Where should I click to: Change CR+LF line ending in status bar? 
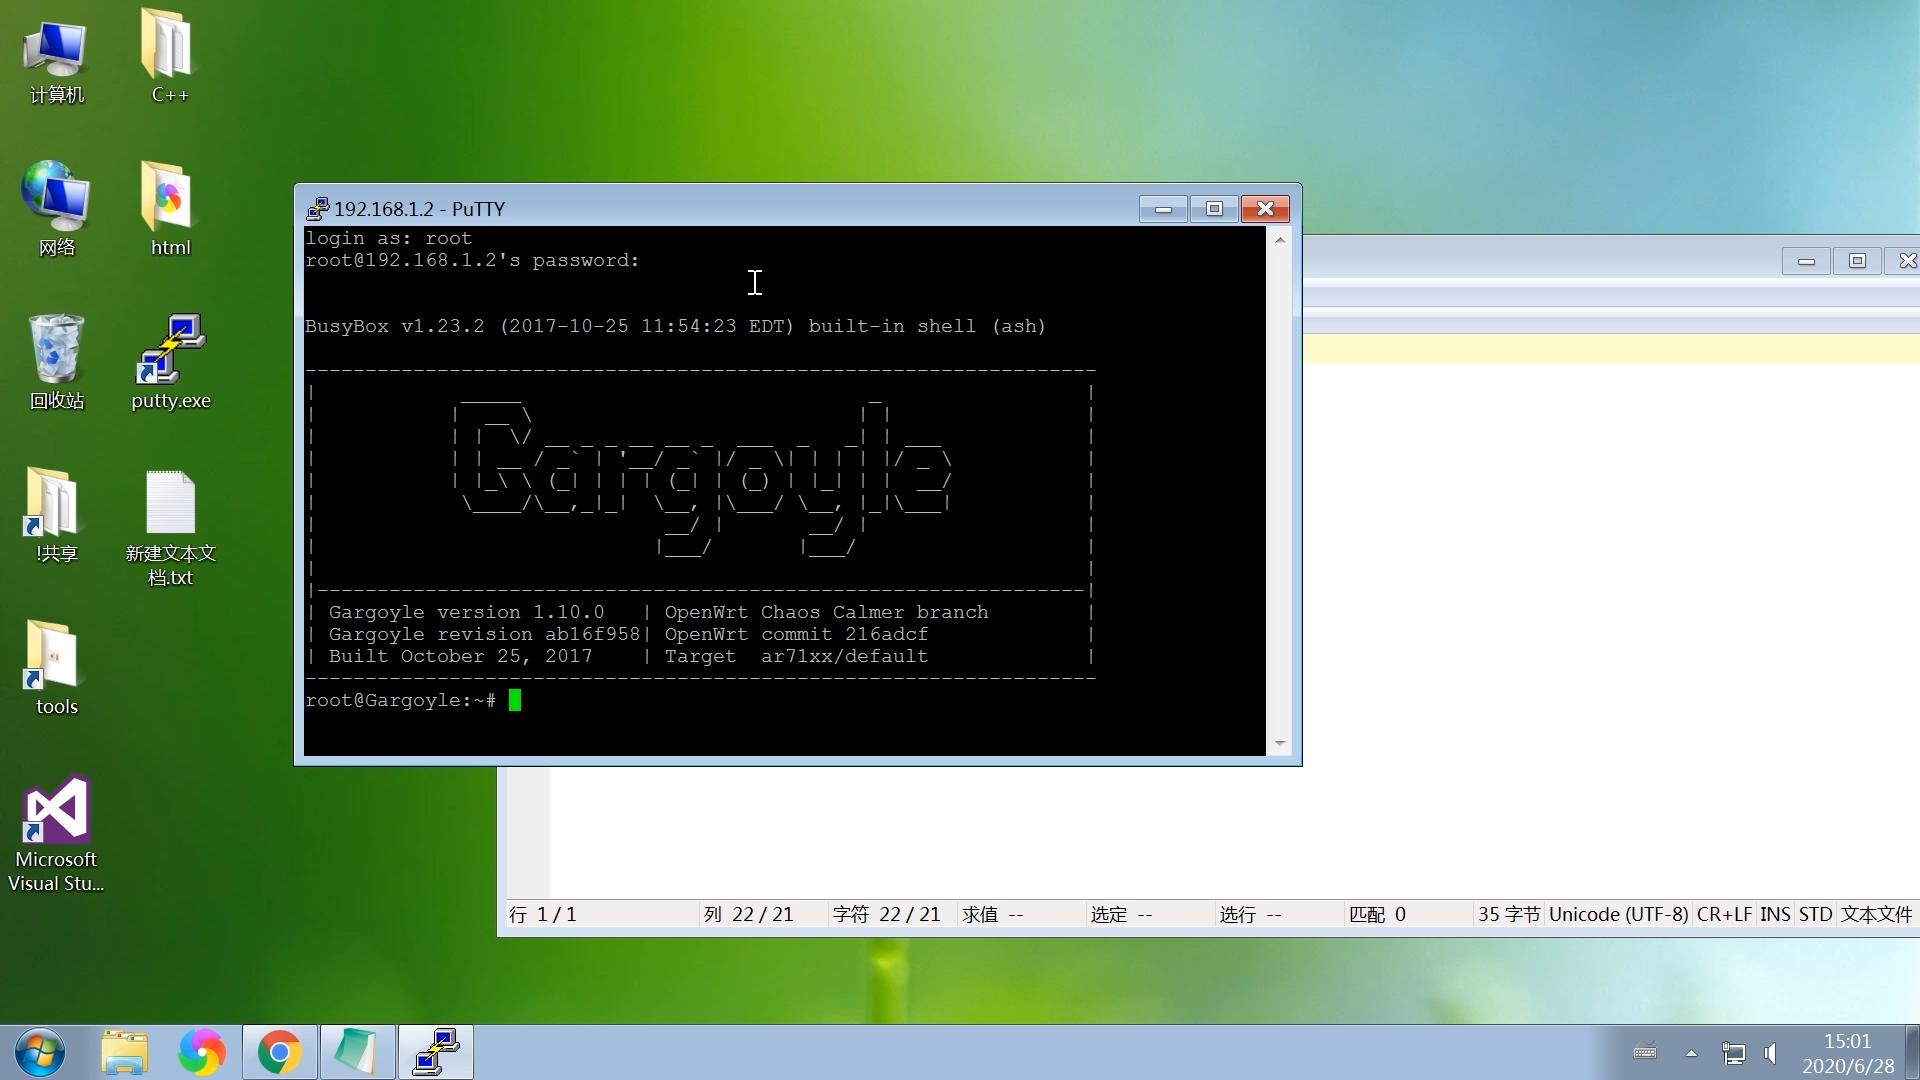[1723, 914]
